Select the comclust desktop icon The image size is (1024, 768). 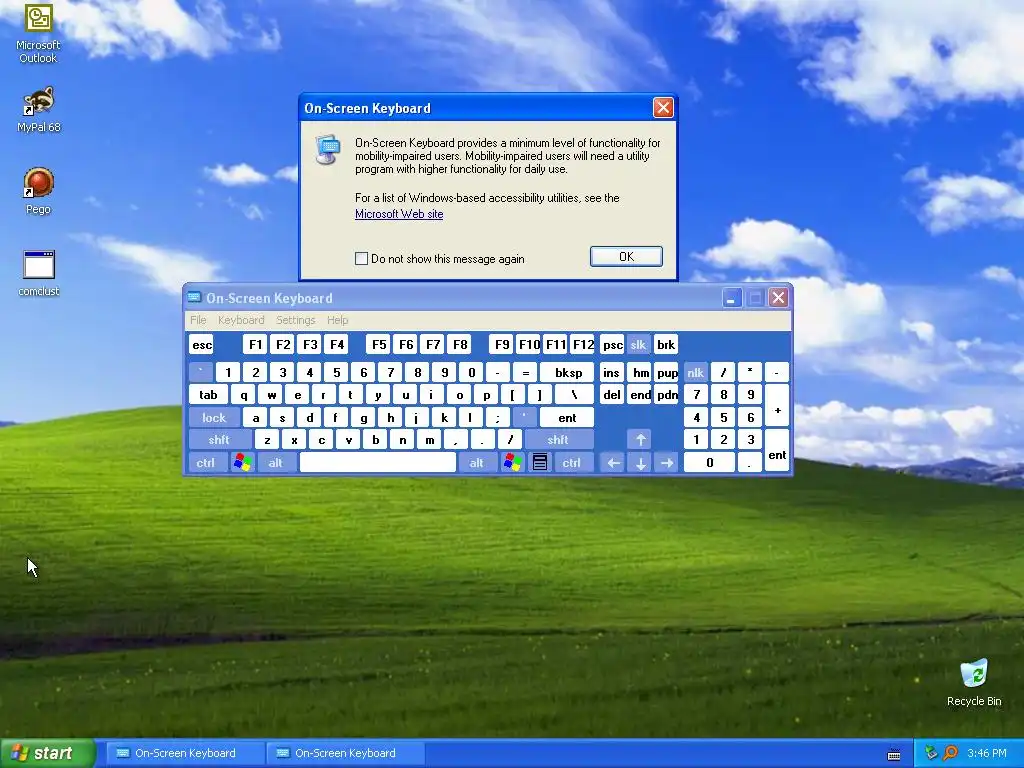tap(39, 273)
